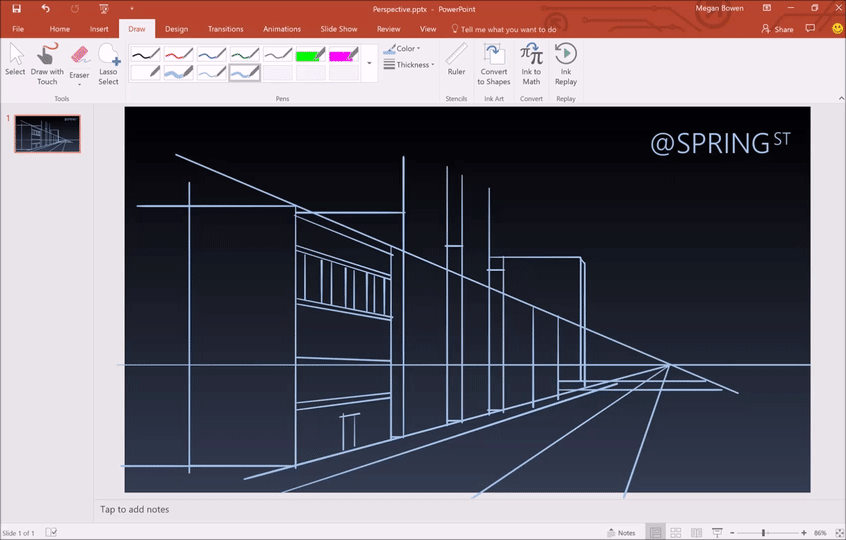Expand the Pens gallery more arrow
Image resolution: width=846 pixels, height=540 pixels.
(x=369, y=63)
